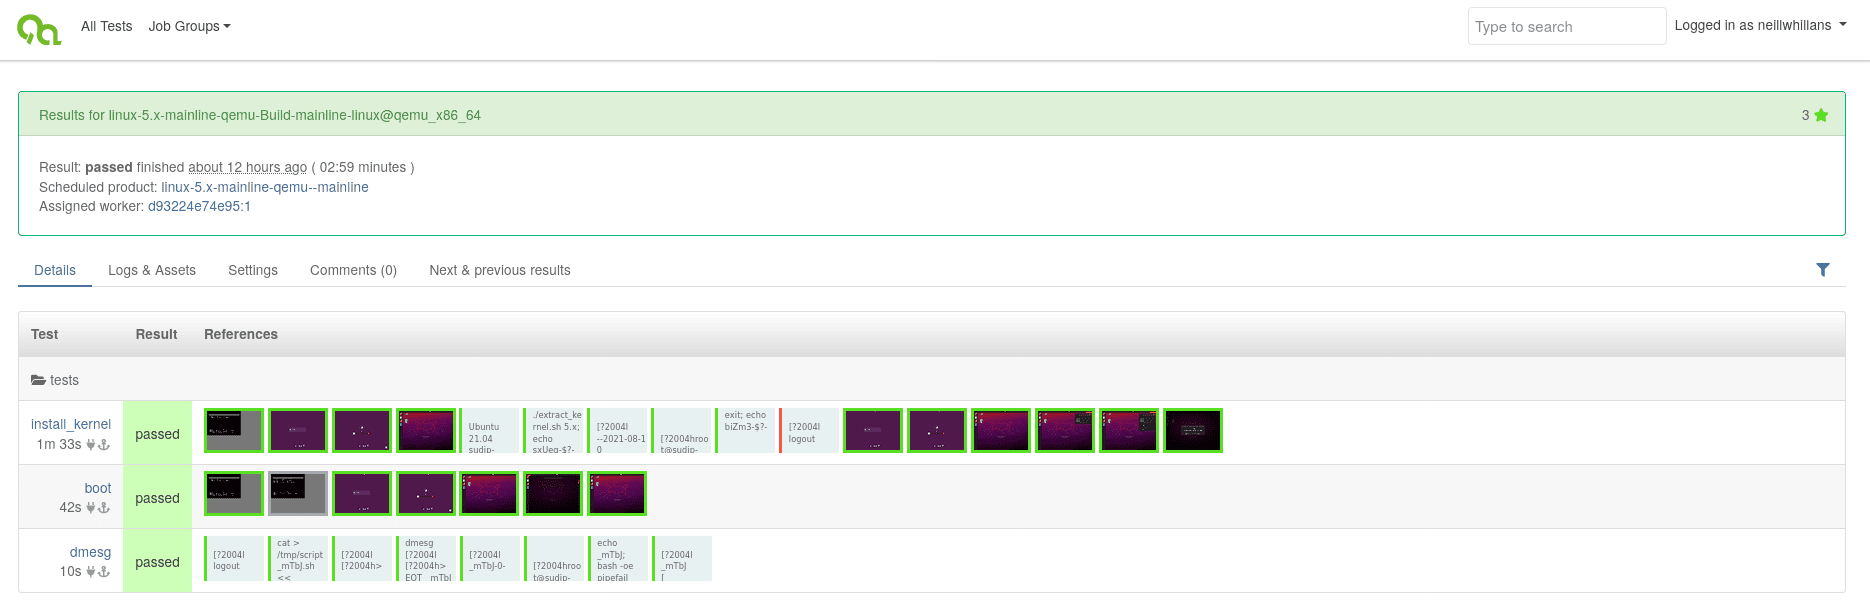Open red-bordered '[?2004l logout' step in install_kernel
The width and height of the screenshot is (1870, 601).
pyautogui.click(x=810, y=430)
